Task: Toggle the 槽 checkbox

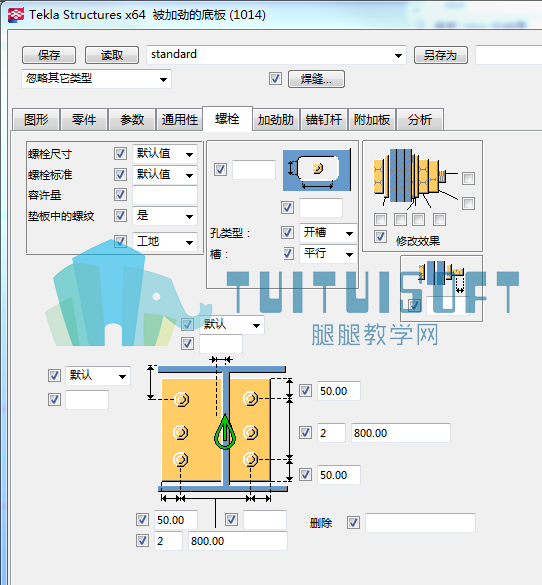Action: point(288,253)
